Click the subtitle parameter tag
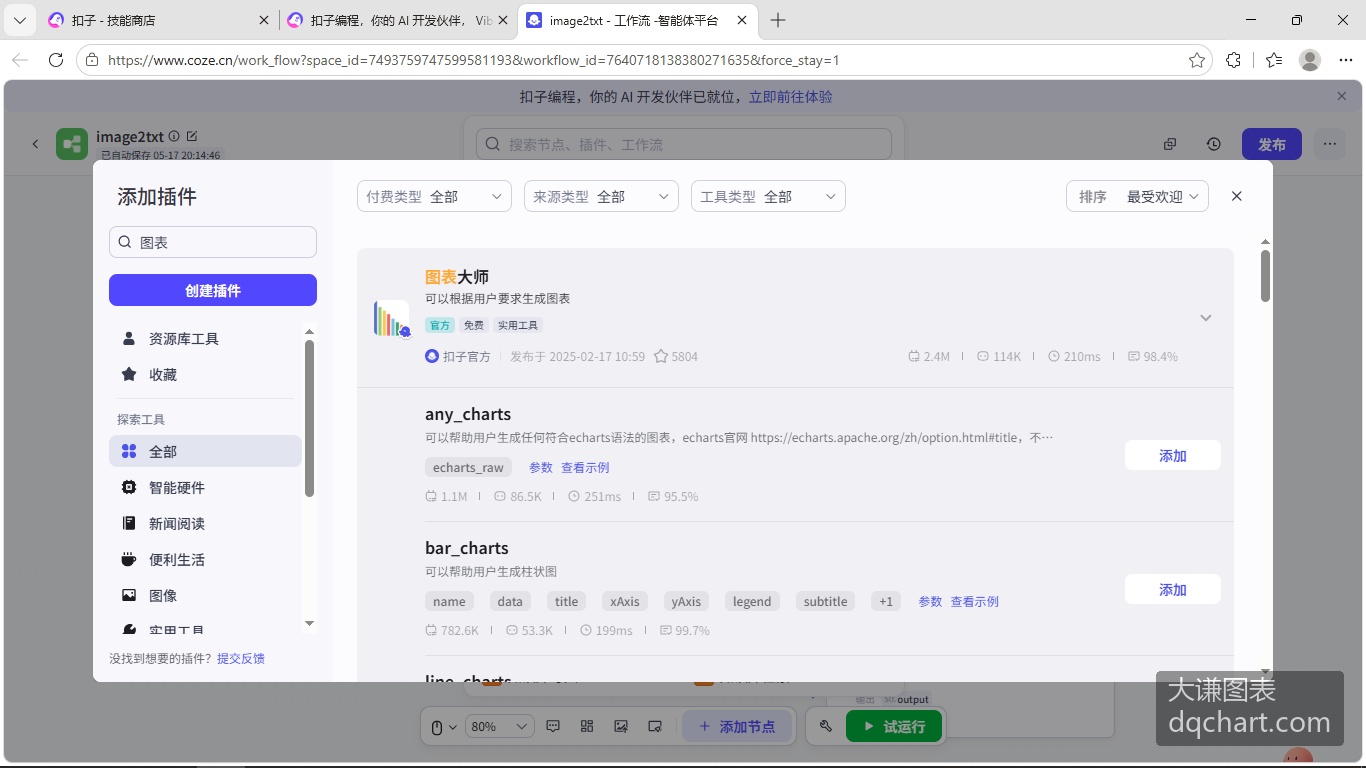1366x768 pixels. point(826,602)
